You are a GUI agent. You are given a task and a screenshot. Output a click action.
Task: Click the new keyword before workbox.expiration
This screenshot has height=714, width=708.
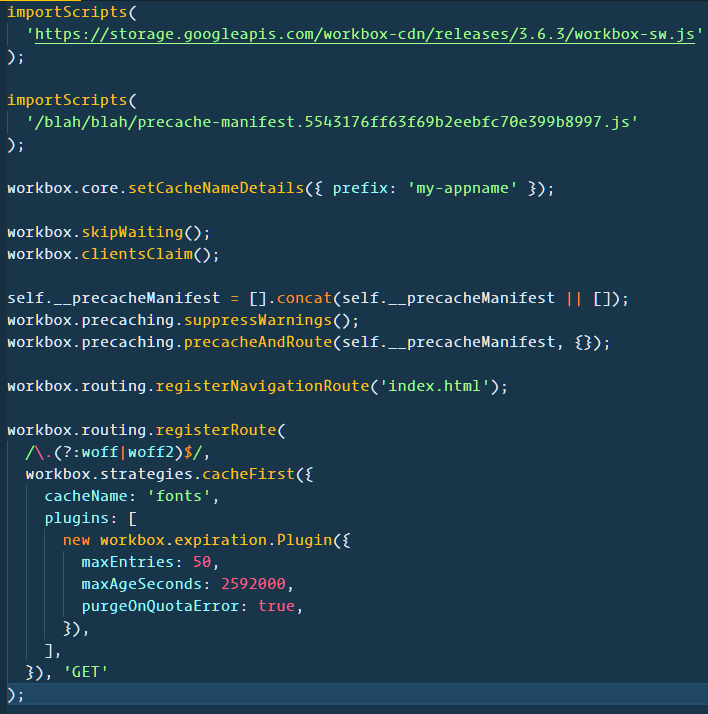coord(76,540)
